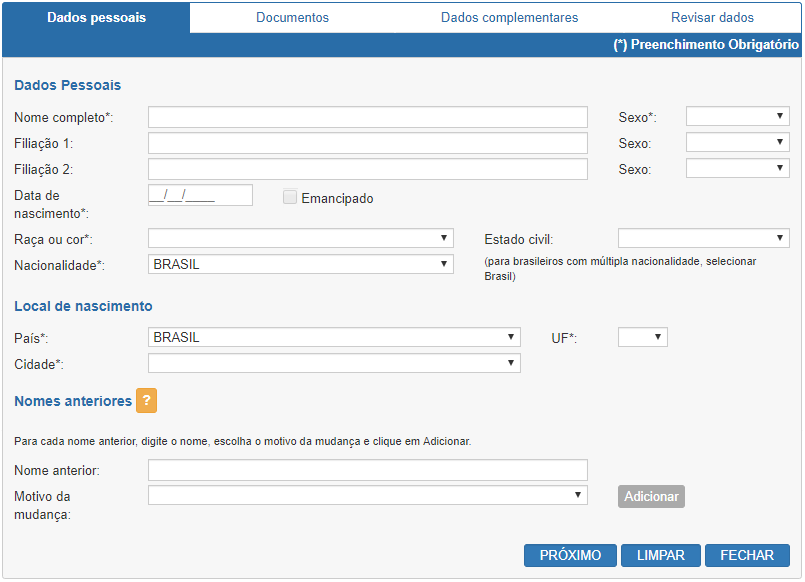The height and width of the screenshot is (582, 805).
Task: Open the Raça ou cor dropdown
Action: tap(301, 239)
